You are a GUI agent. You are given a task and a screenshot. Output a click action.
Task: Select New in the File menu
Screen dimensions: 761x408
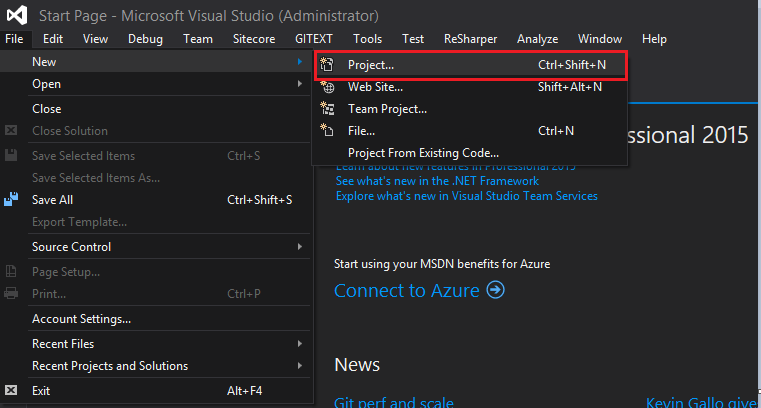pos(155,62)
